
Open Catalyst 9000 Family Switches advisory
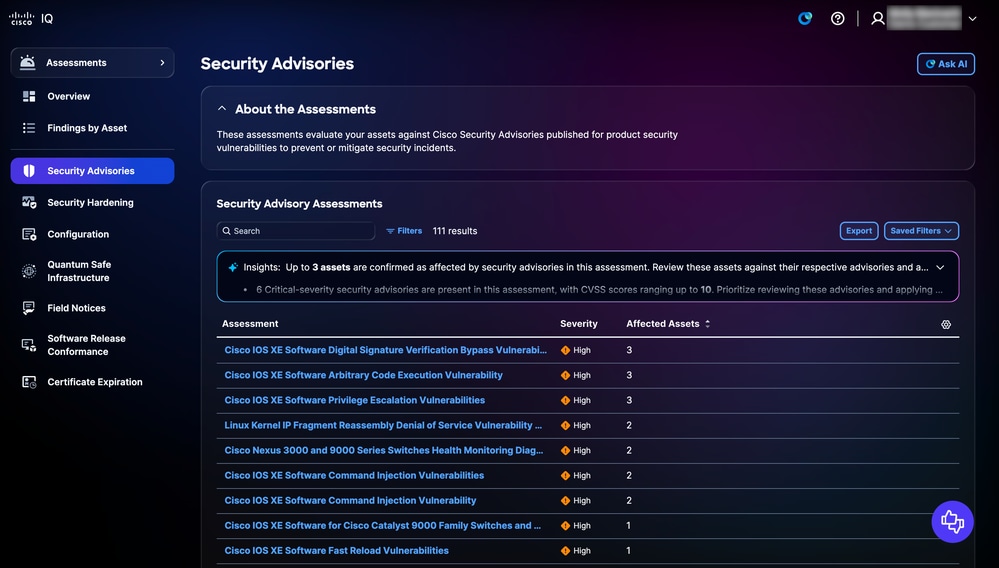coord(382,525)
